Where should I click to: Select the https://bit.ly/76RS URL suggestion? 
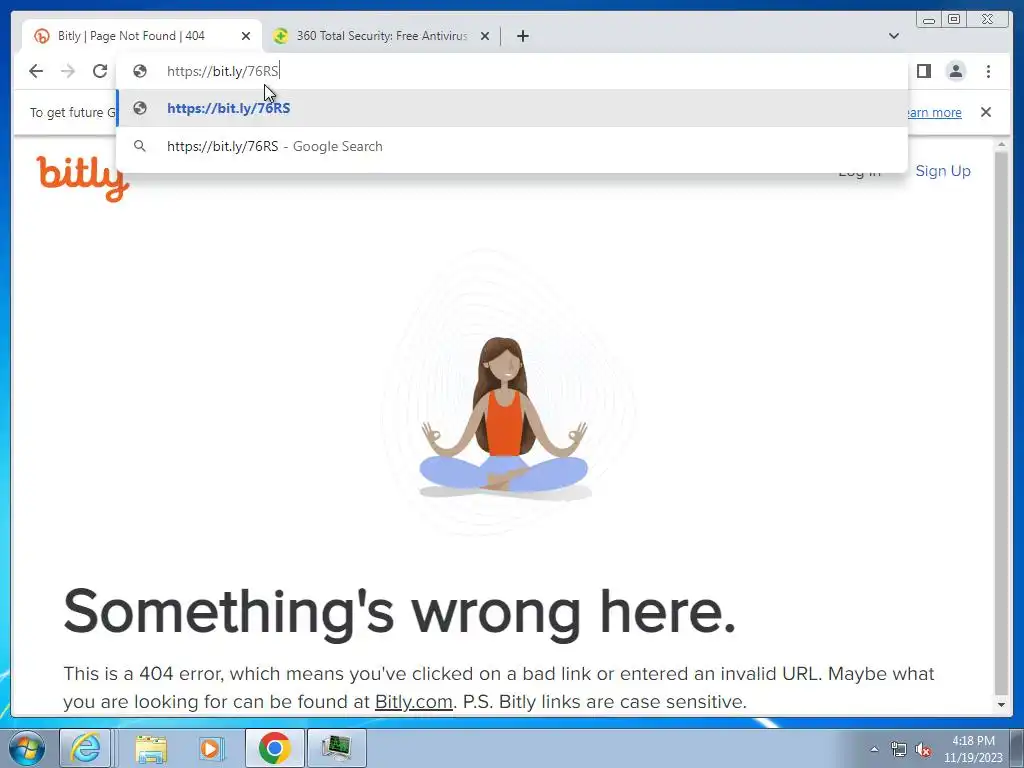512,108
